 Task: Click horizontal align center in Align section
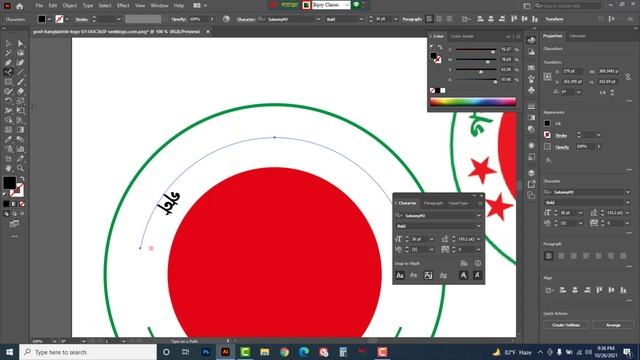575,290
